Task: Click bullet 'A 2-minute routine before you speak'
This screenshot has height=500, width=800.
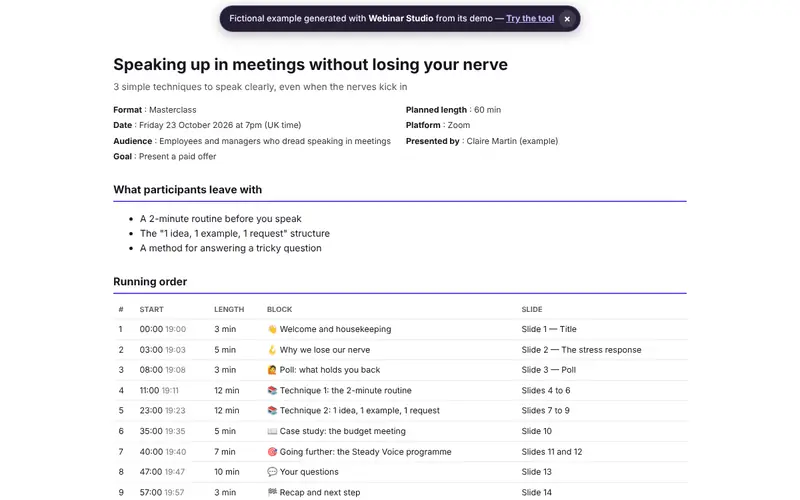Action: [x=221, y=218]
